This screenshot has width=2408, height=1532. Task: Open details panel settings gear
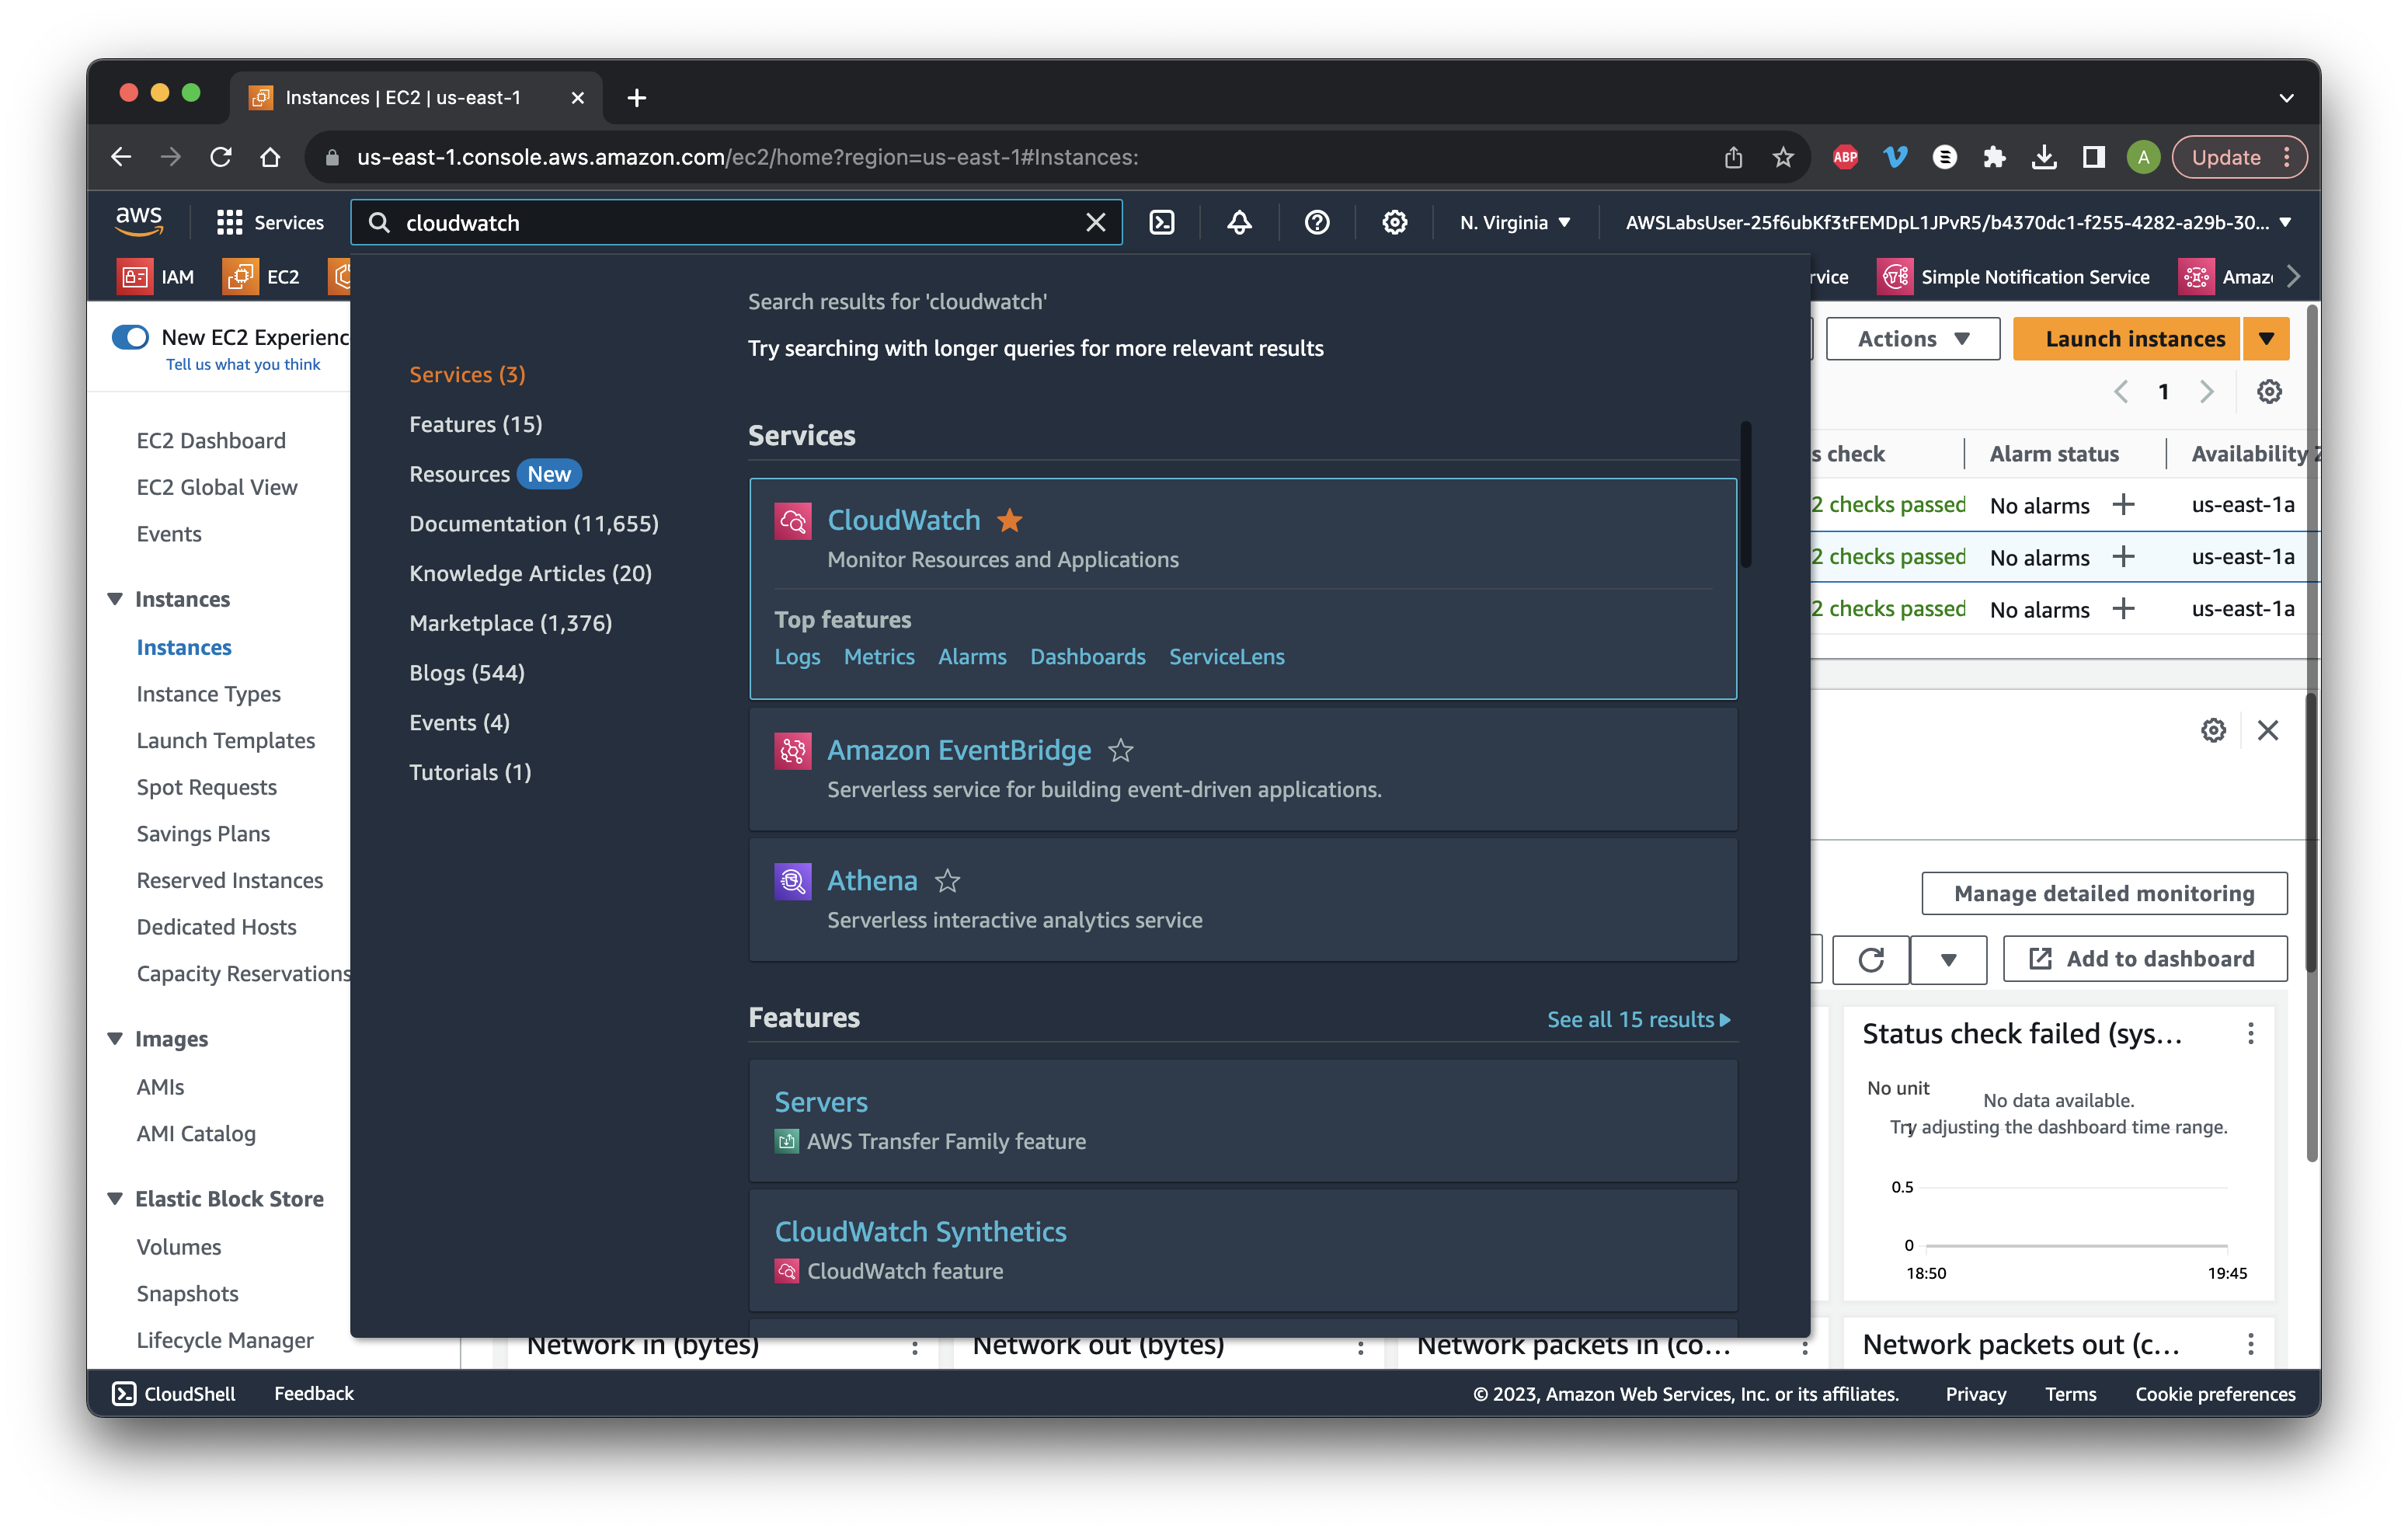click(2213, 730)
